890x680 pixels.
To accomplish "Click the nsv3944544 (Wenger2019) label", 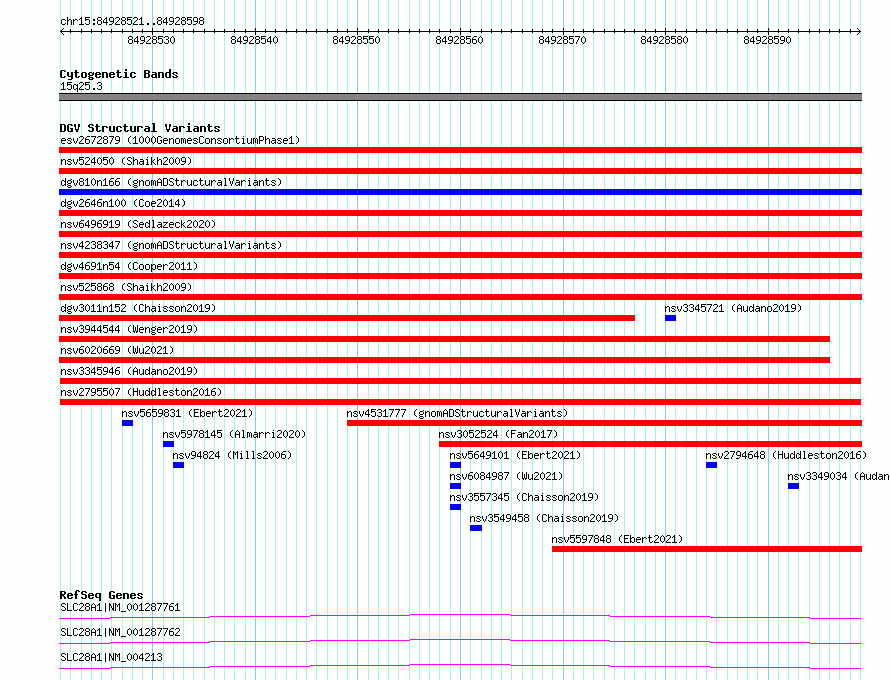I will (129, 329).
